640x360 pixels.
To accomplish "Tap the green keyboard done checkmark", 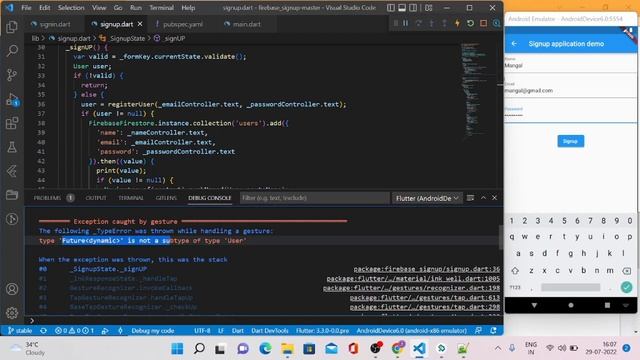I will pyautogui.click(x=626, y=287).
